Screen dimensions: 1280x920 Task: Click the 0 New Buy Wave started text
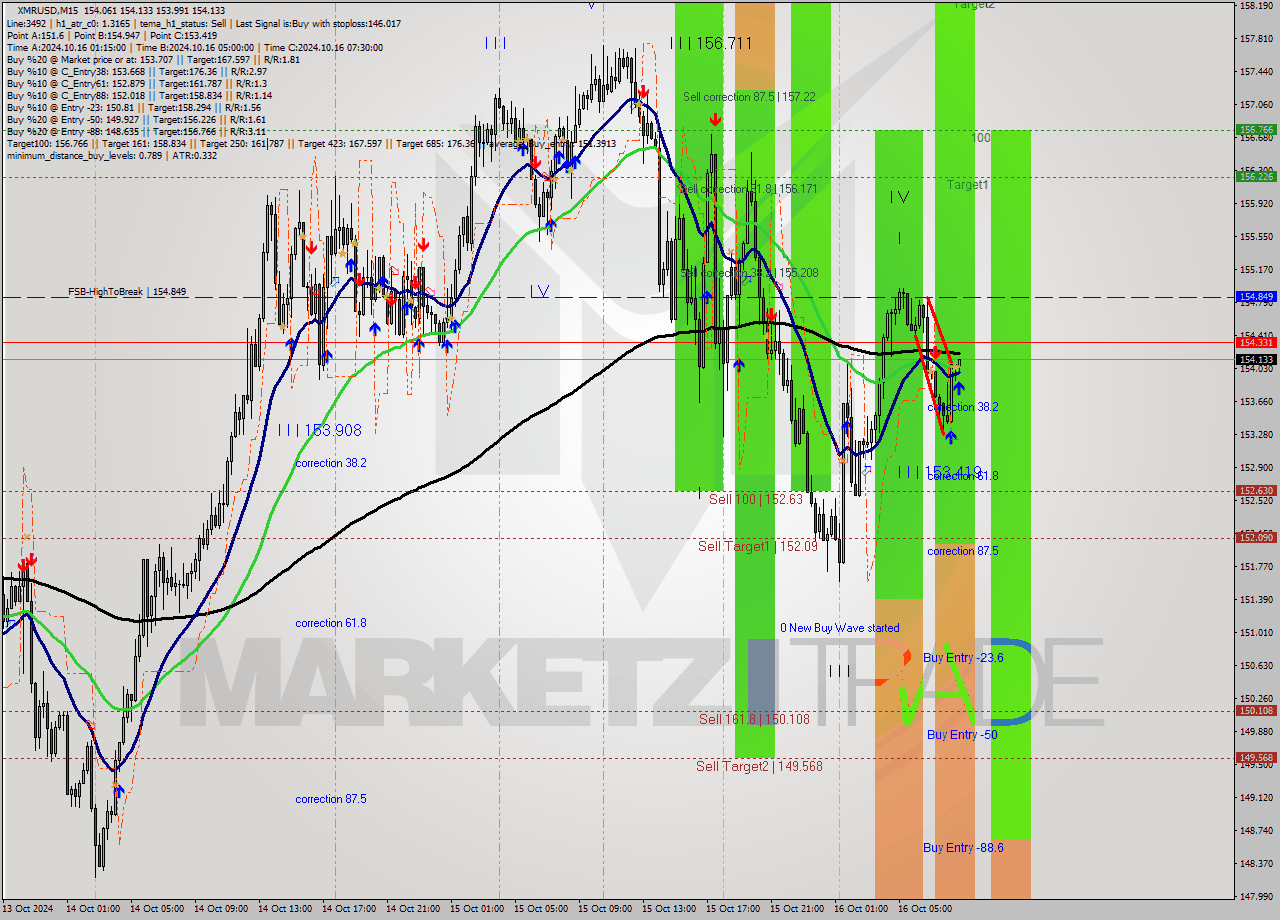pos(840,628)
